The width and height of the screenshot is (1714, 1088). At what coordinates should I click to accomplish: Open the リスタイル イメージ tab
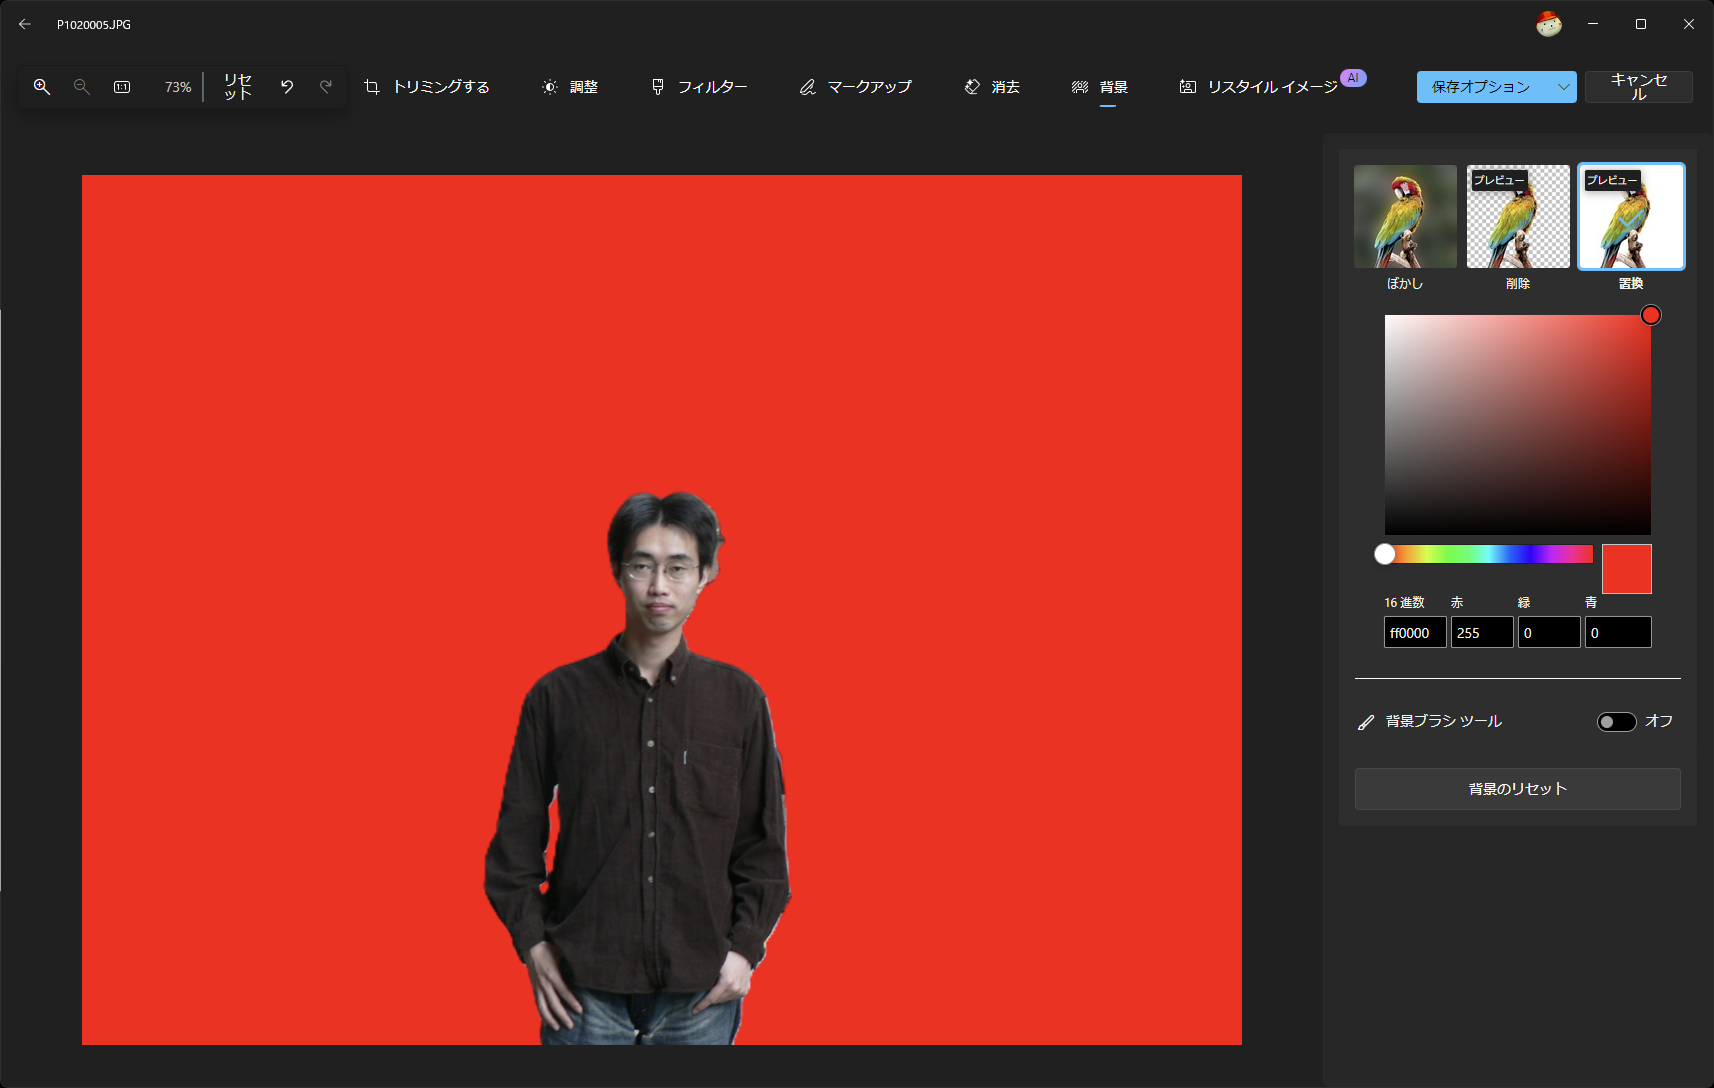pyautogui.click(x=1272, y=87)
